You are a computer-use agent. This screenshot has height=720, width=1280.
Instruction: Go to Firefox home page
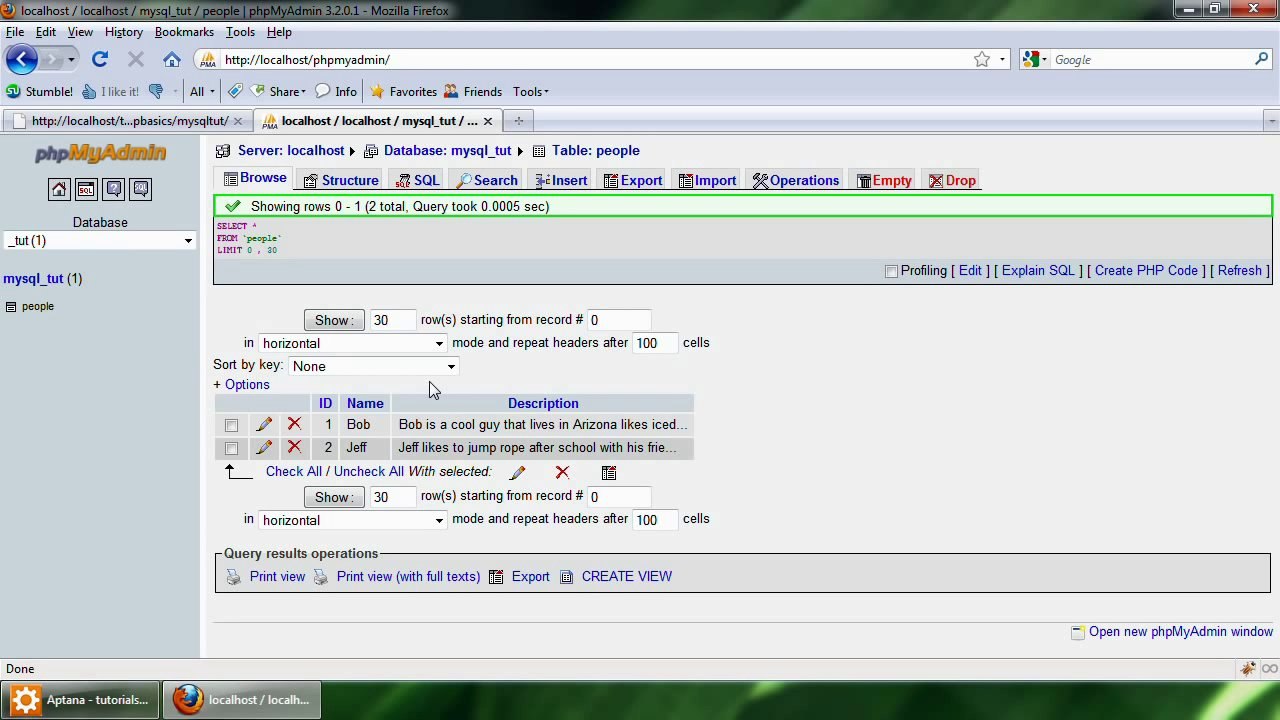pyautogui.click(x=172, y=60)
